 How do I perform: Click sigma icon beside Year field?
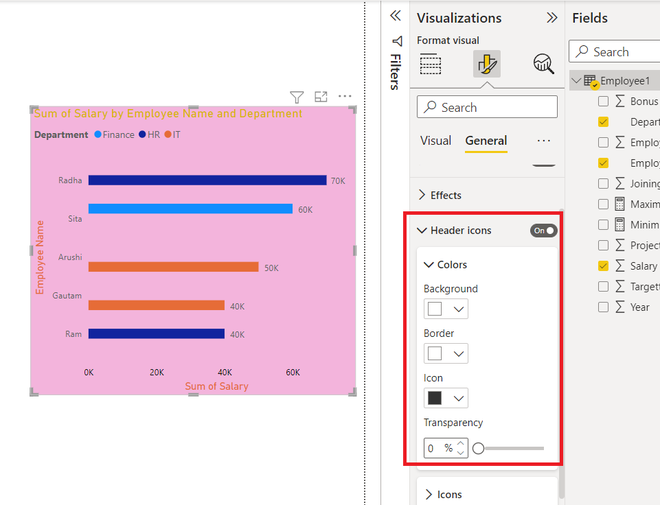[x=620, y=307]
